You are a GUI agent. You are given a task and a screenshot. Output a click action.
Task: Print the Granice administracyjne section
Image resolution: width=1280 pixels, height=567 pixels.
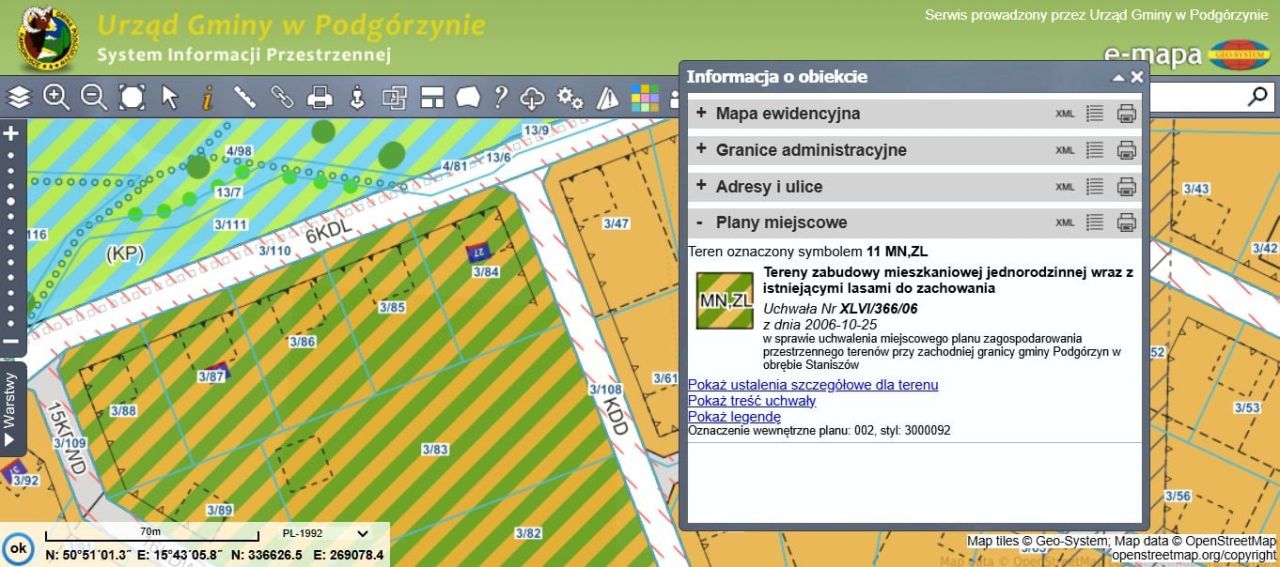[x=1127, y=150]
